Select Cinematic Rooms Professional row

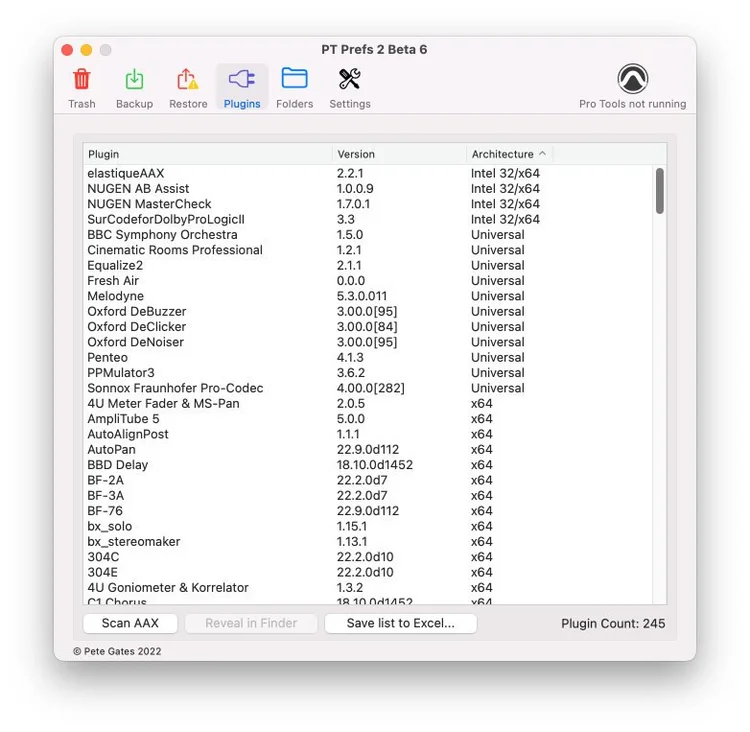tap(367, 250)
